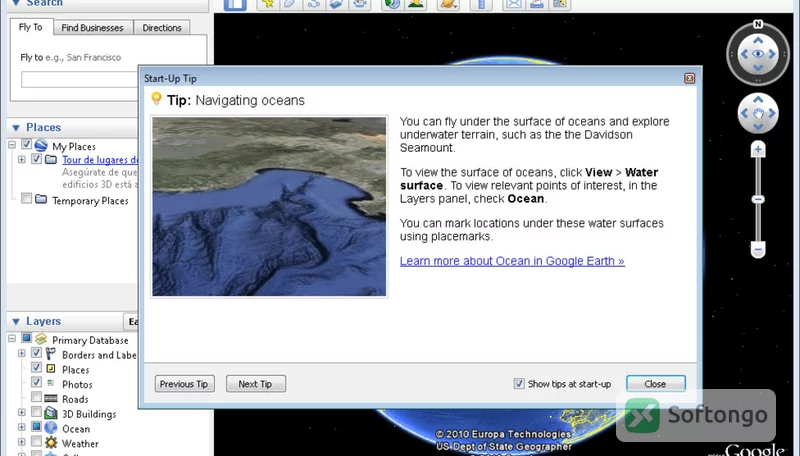This screenshot has height=456, width=800.
Task: Expand the Borders and Labels node
Action: click(x=21, y=353)
